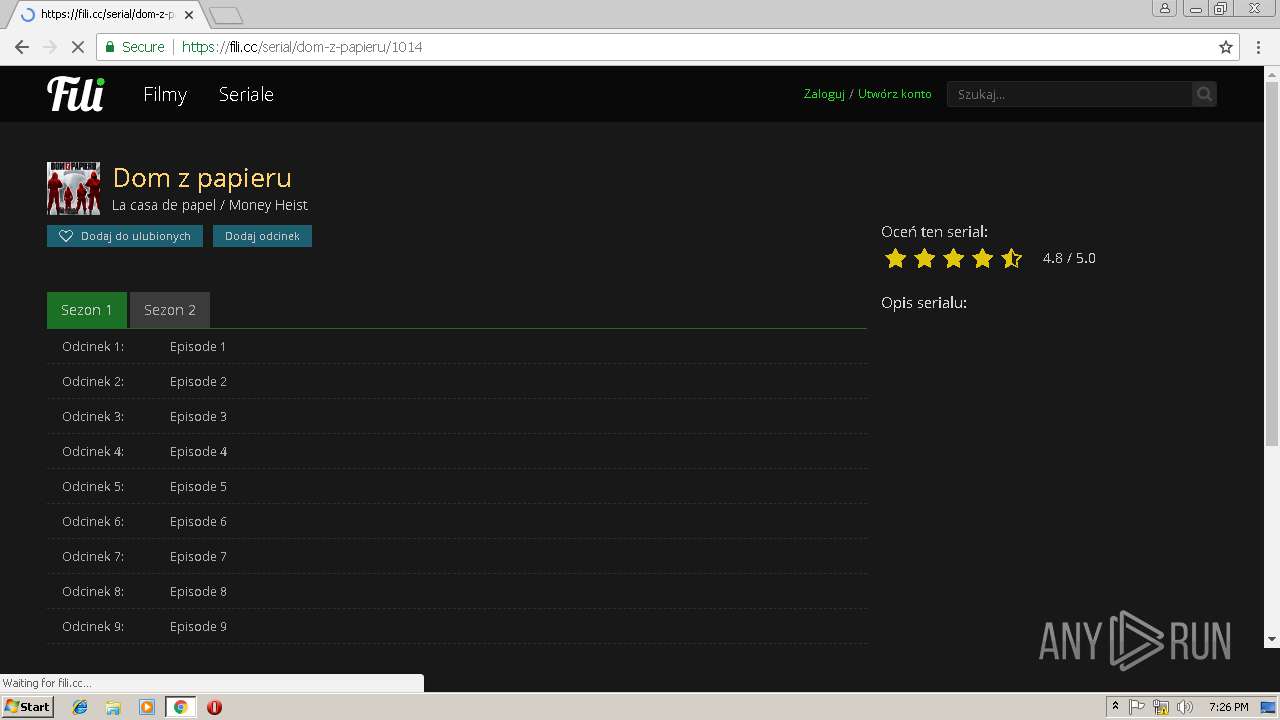
Task: Click the Fili site logo
Action: pyautogui.click(x=76, y=94)
